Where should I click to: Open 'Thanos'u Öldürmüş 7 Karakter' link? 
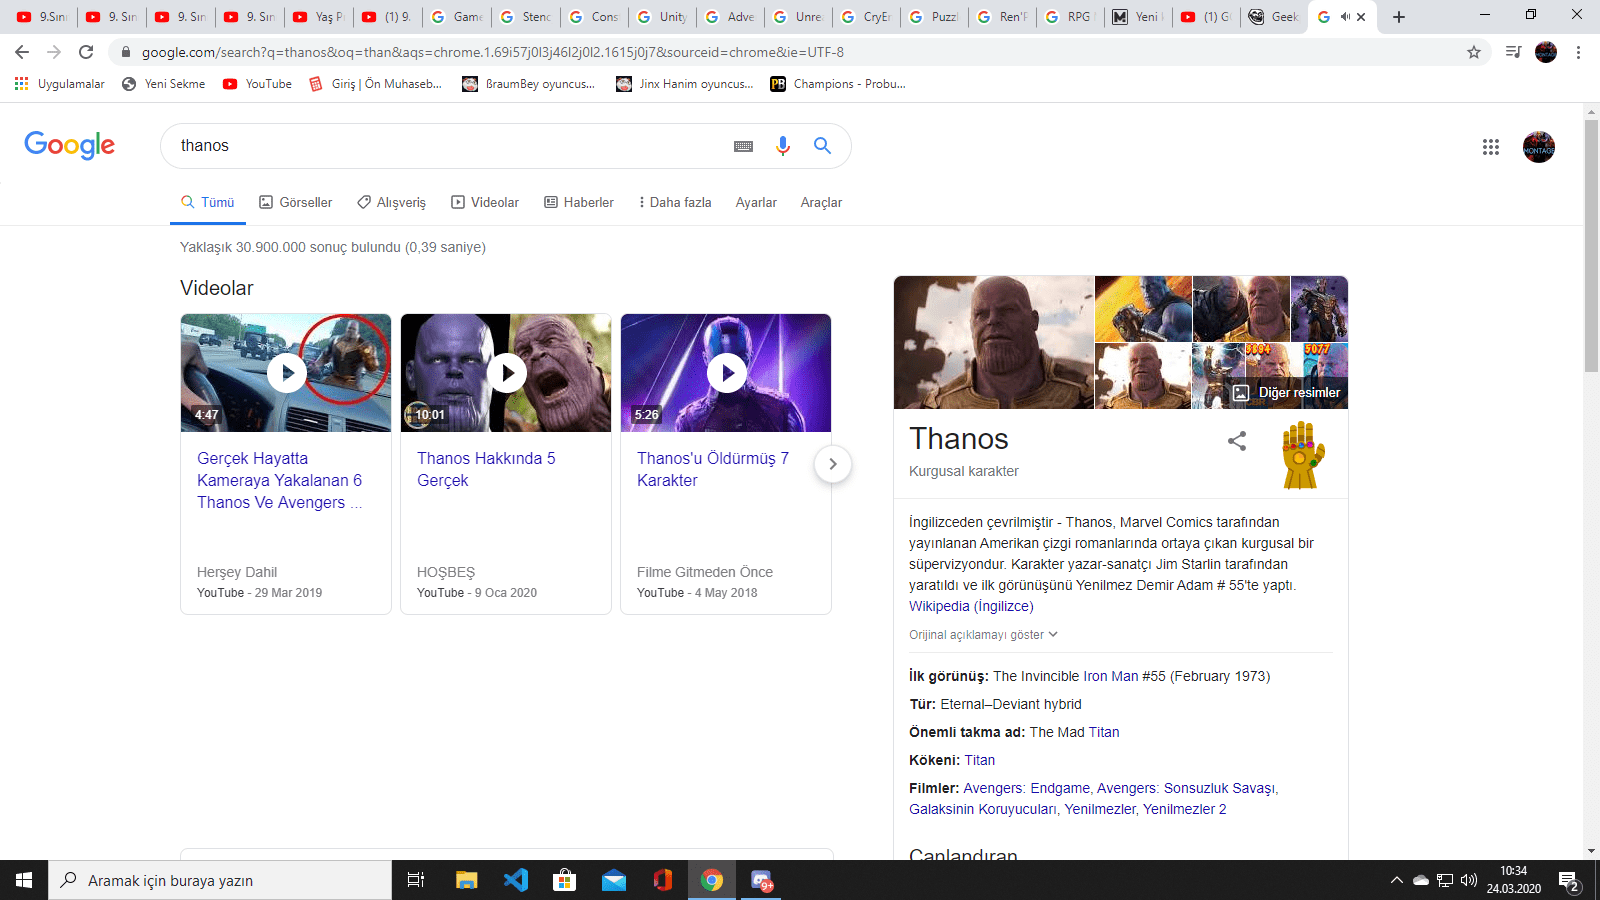[x=713, y=469]
